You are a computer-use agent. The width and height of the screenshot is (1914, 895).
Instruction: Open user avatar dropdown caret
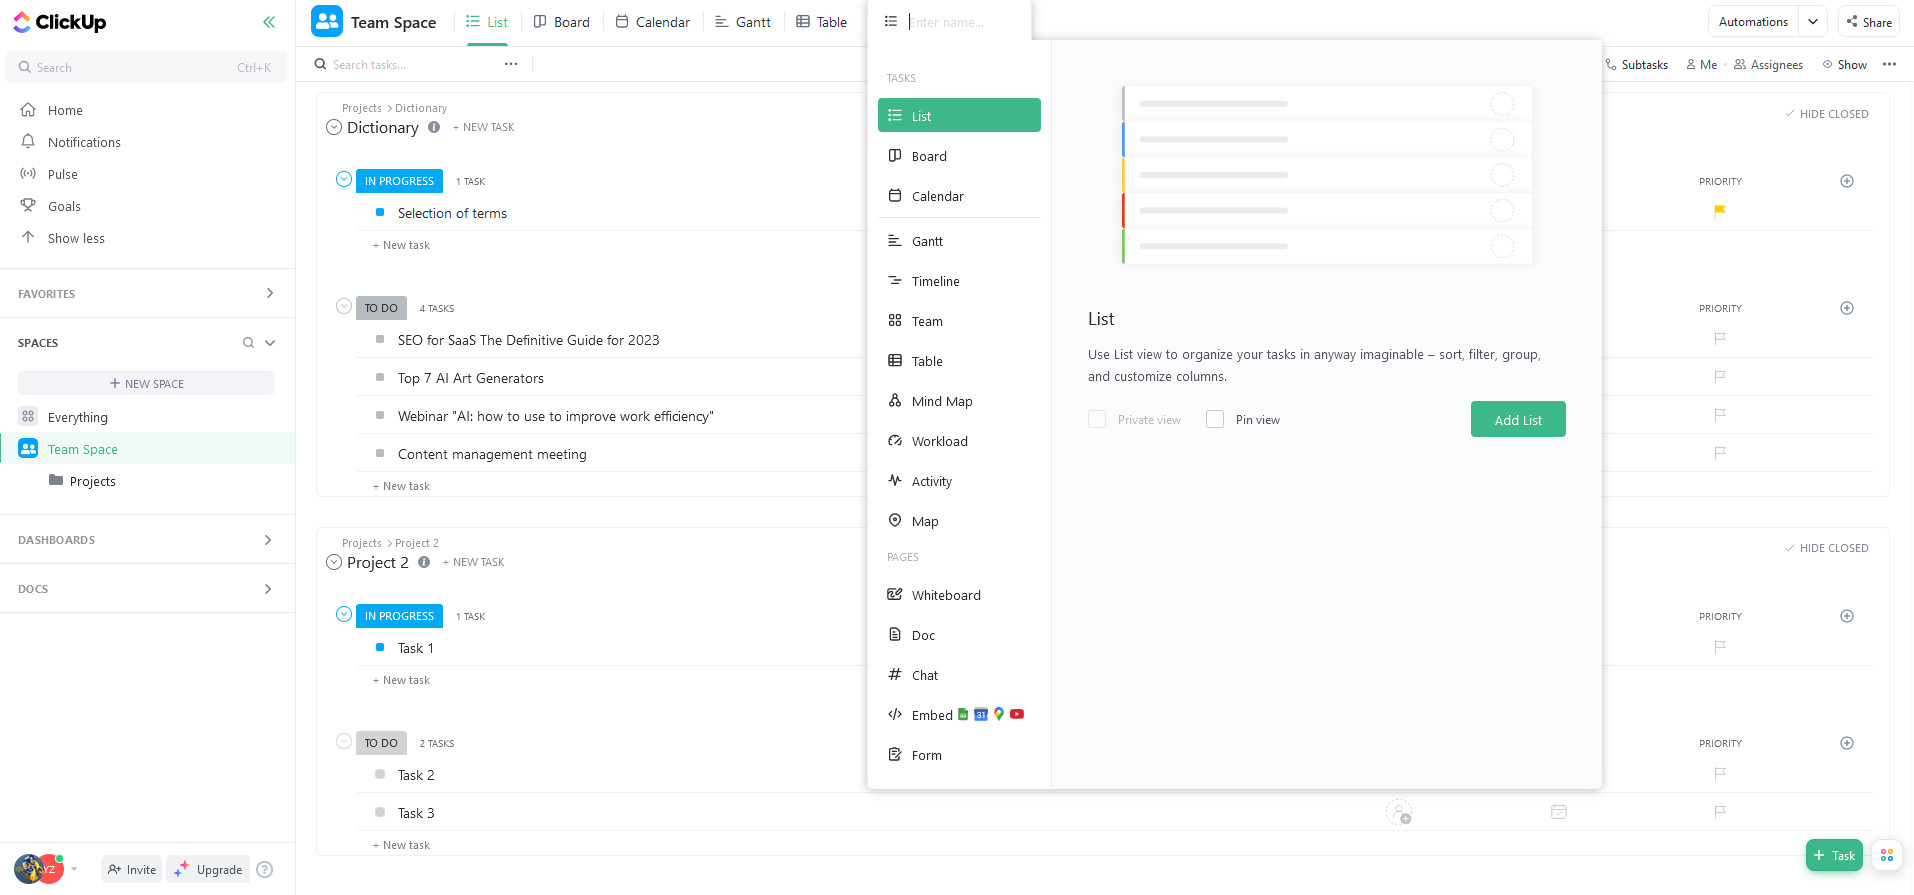point(74,869)
